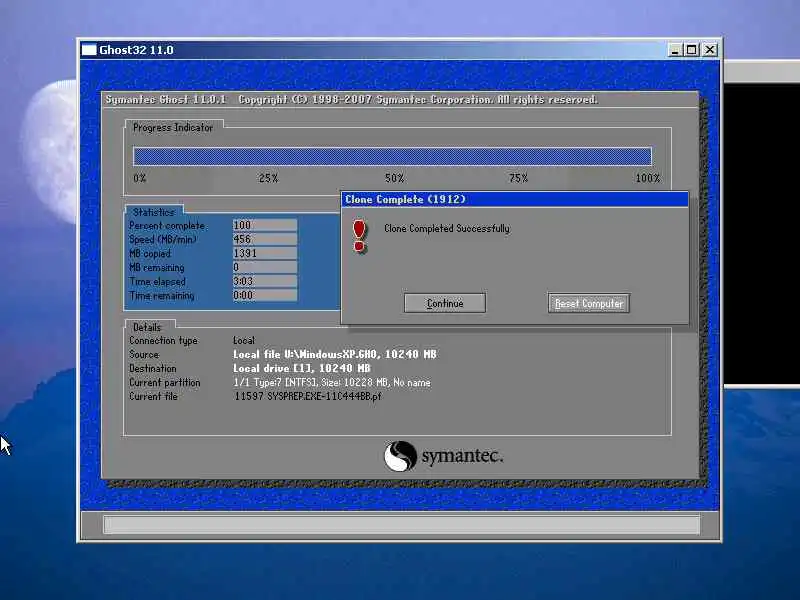Screen dimensions: 800x600
Task: Click the Statistics group label
Action: pyautogui.click(x=154, y=212)
